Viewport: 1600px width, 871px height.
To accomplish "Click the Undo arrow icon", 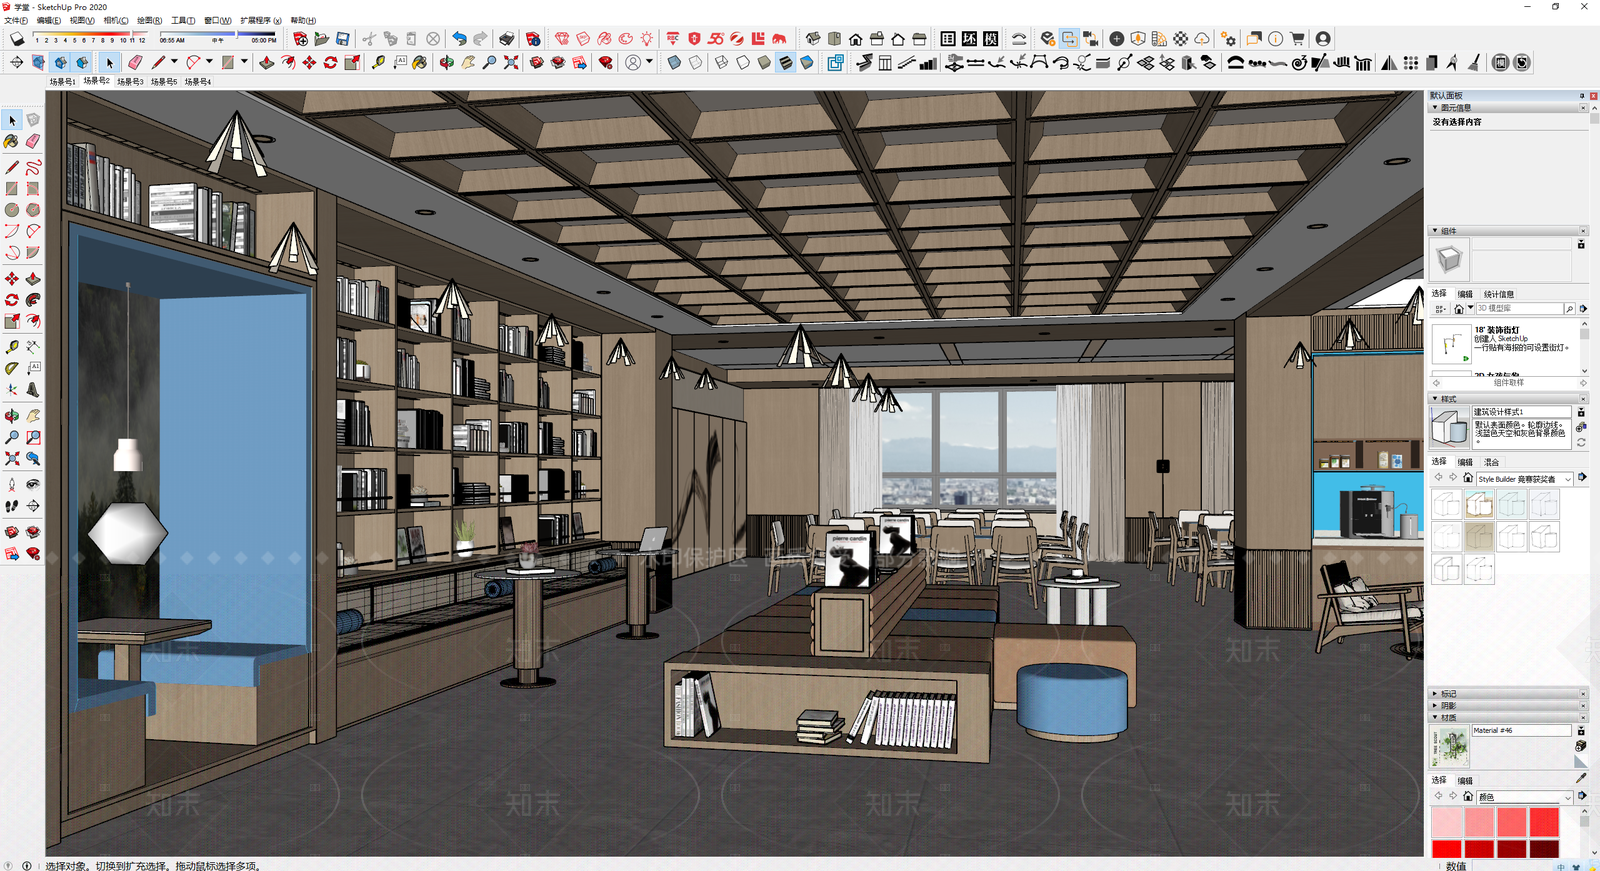I will point(459,39).
